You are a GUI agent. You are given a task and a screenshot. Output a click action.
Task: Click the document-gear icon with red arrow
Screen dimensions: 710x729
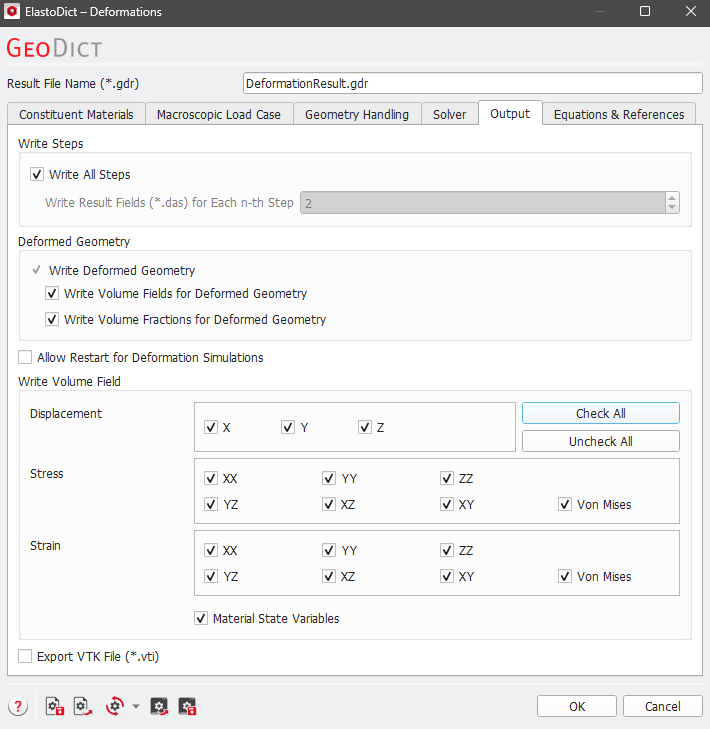click(x=83, y=706)
